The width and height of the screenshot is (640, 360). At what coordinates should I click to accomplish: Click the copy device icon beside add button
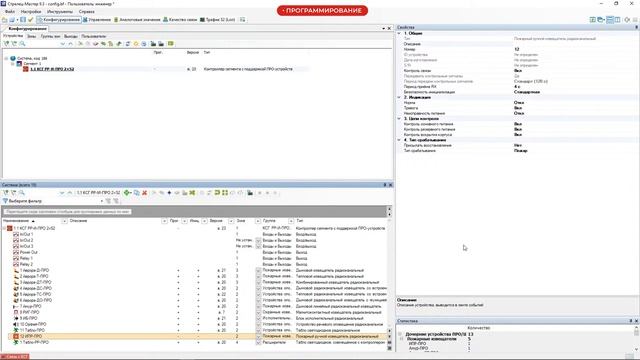point(137,193)
